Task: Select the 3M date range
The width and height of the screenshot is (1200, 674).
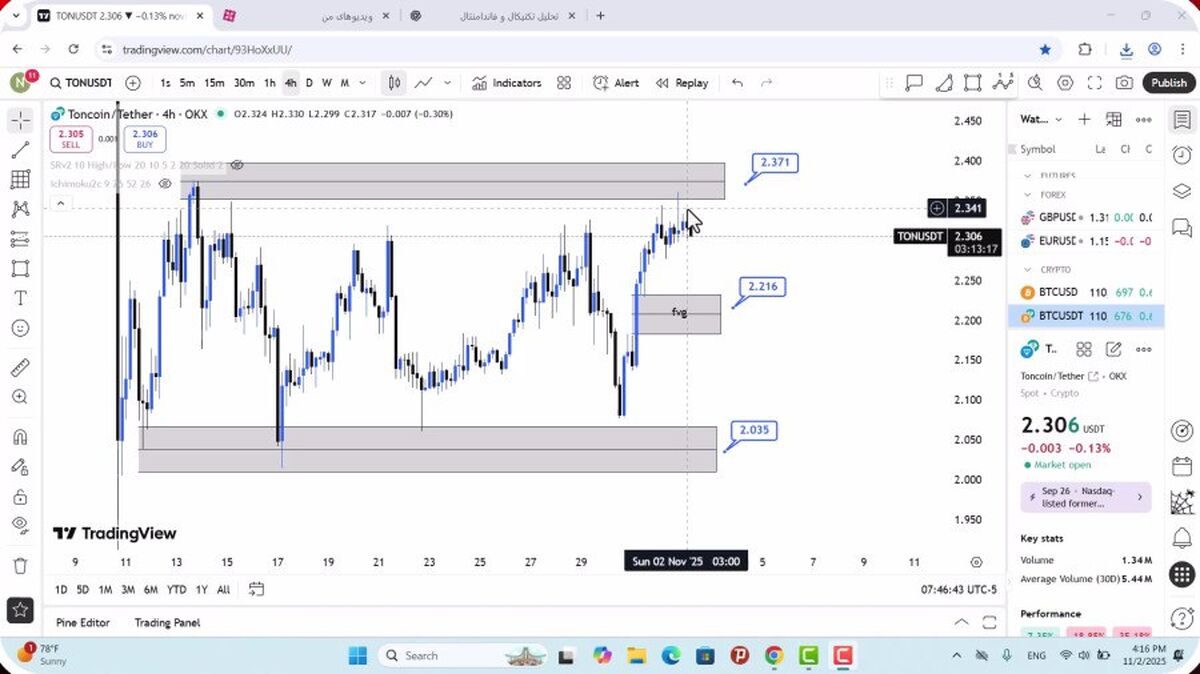Action: click(128, 590)
